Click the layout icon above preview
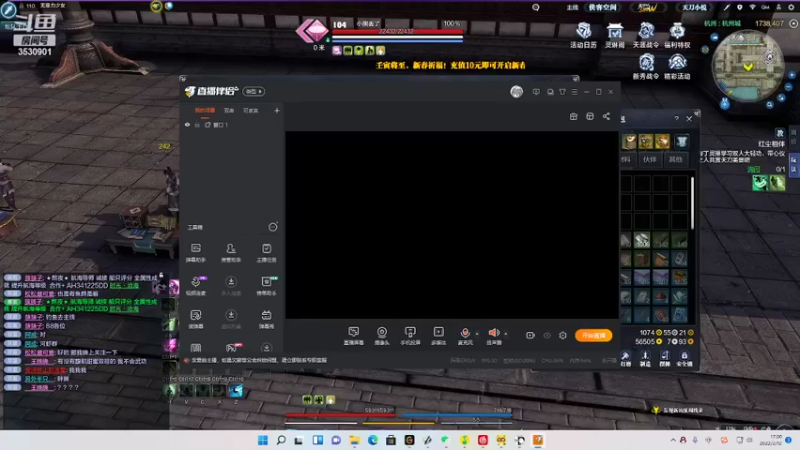The image size is (800, 450). [590, 116]
